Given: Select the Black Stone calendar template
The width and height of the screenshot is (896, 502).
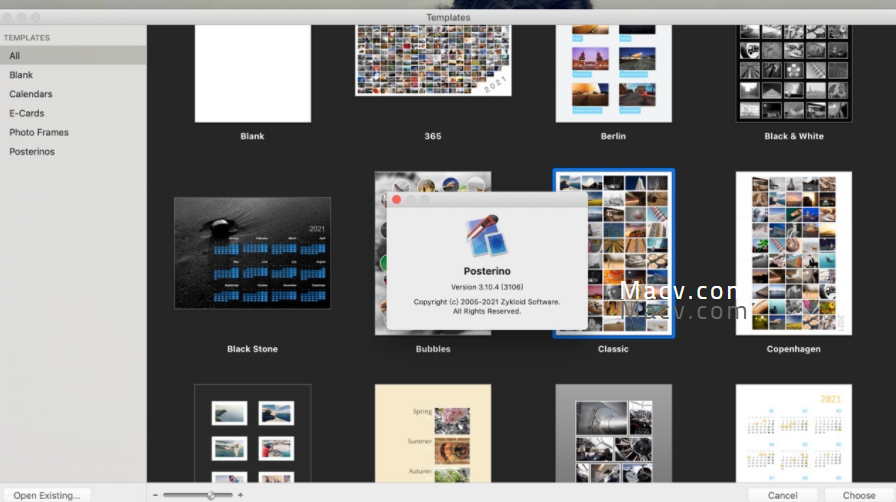Looking at the screenshot, I should pyautogui.click(x=253, y=253).
